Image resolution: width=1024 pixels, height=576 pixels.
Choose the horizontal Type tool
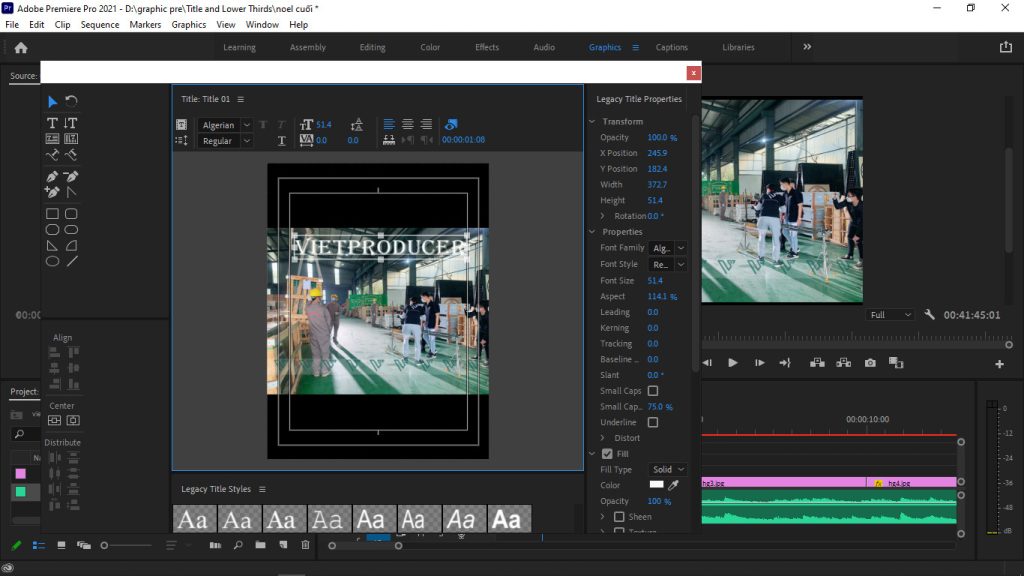(x=53, y=123)
